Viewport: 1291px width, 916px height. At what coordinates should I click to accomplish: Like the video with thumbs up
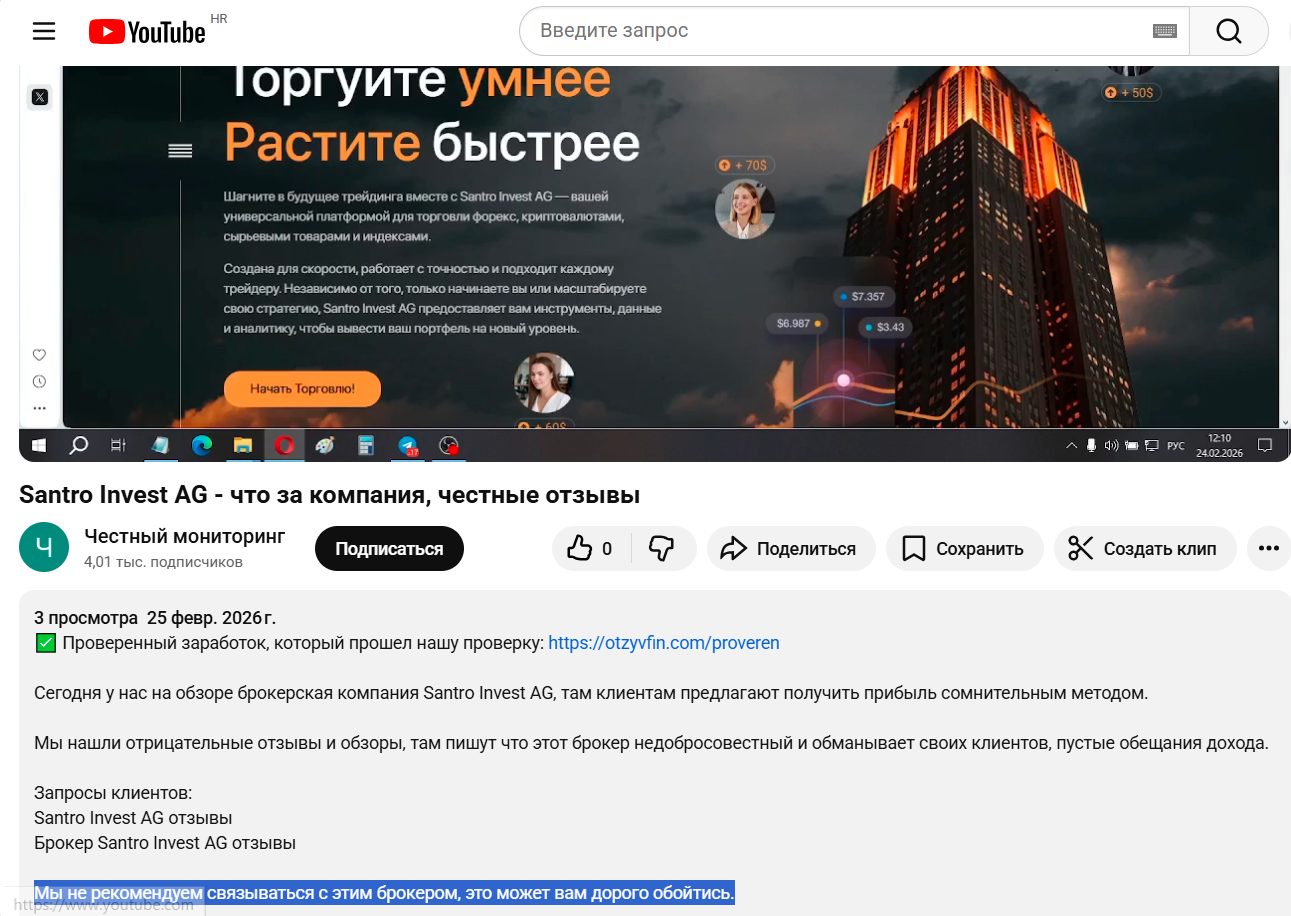point(590,548)
